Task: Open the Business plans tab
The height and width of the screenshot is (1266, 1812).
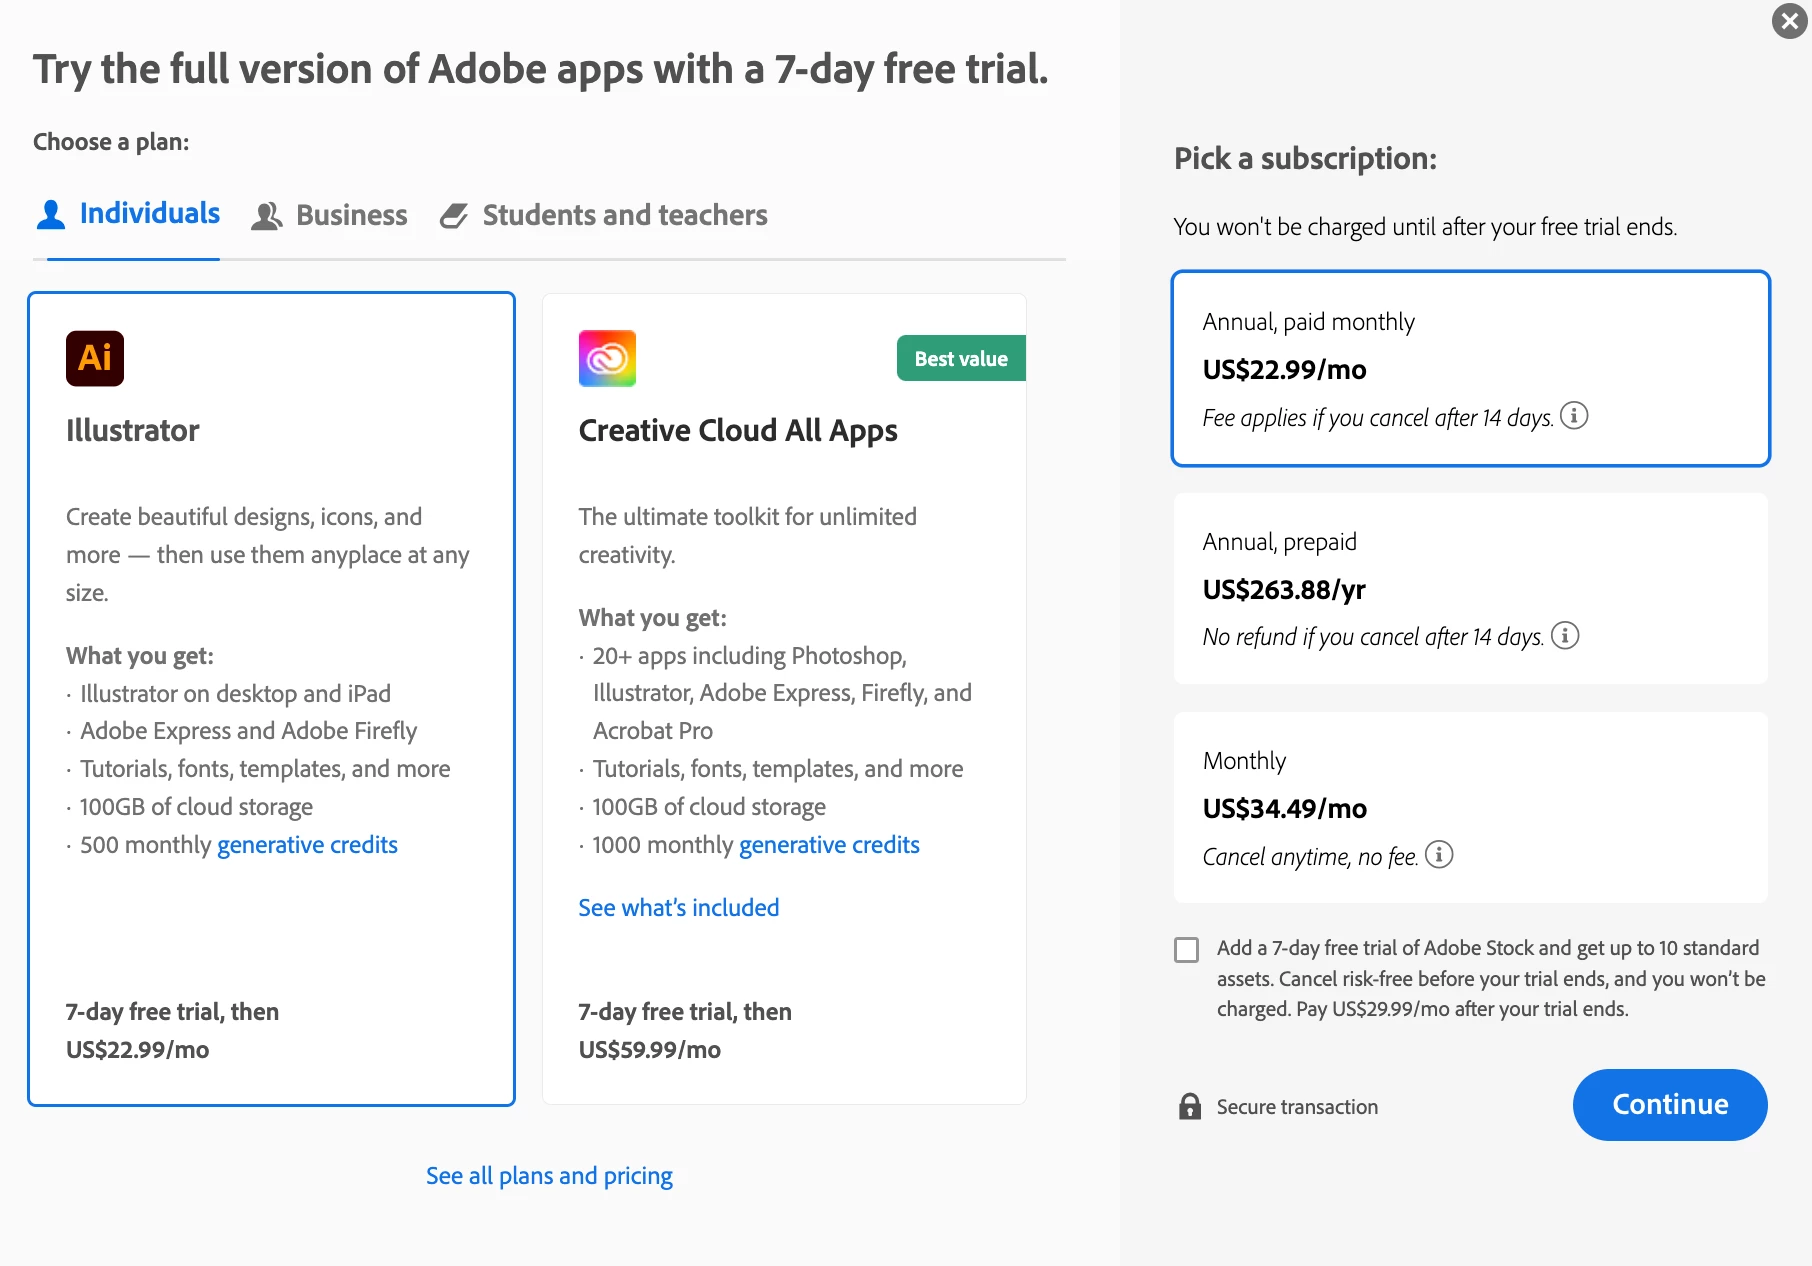Action: coord(351,216)
